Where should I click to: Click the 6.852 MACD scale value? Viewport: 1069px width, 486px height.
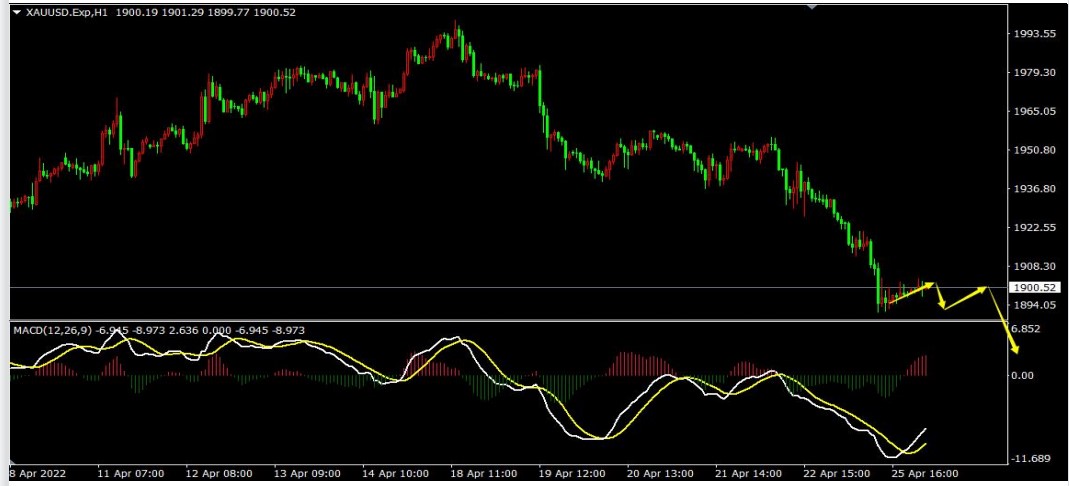[1026, 329]
